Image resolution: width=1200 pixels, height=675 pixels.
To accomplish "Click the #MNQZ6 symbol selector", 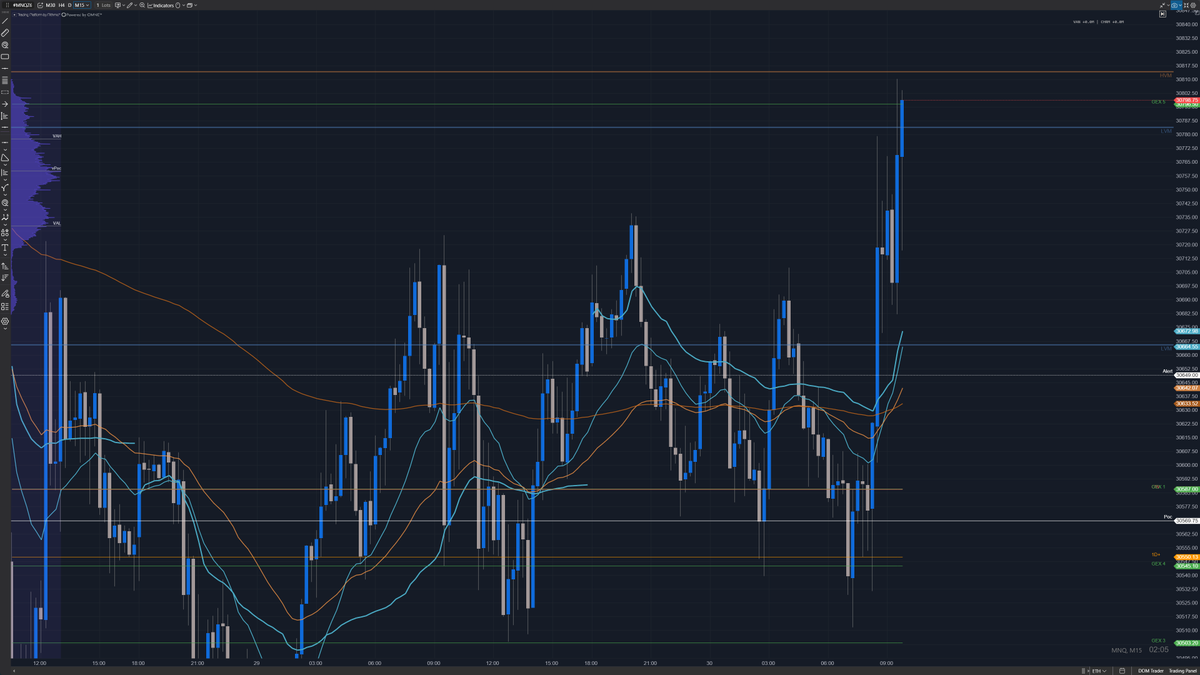I will click(23, 5).
